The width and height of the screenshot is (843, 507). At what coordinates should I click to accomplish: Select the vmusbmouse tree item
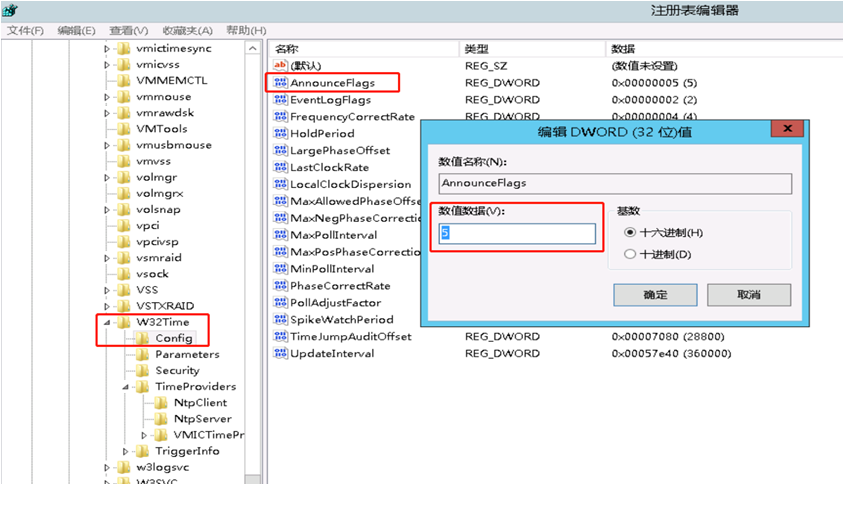click(174, 145)
